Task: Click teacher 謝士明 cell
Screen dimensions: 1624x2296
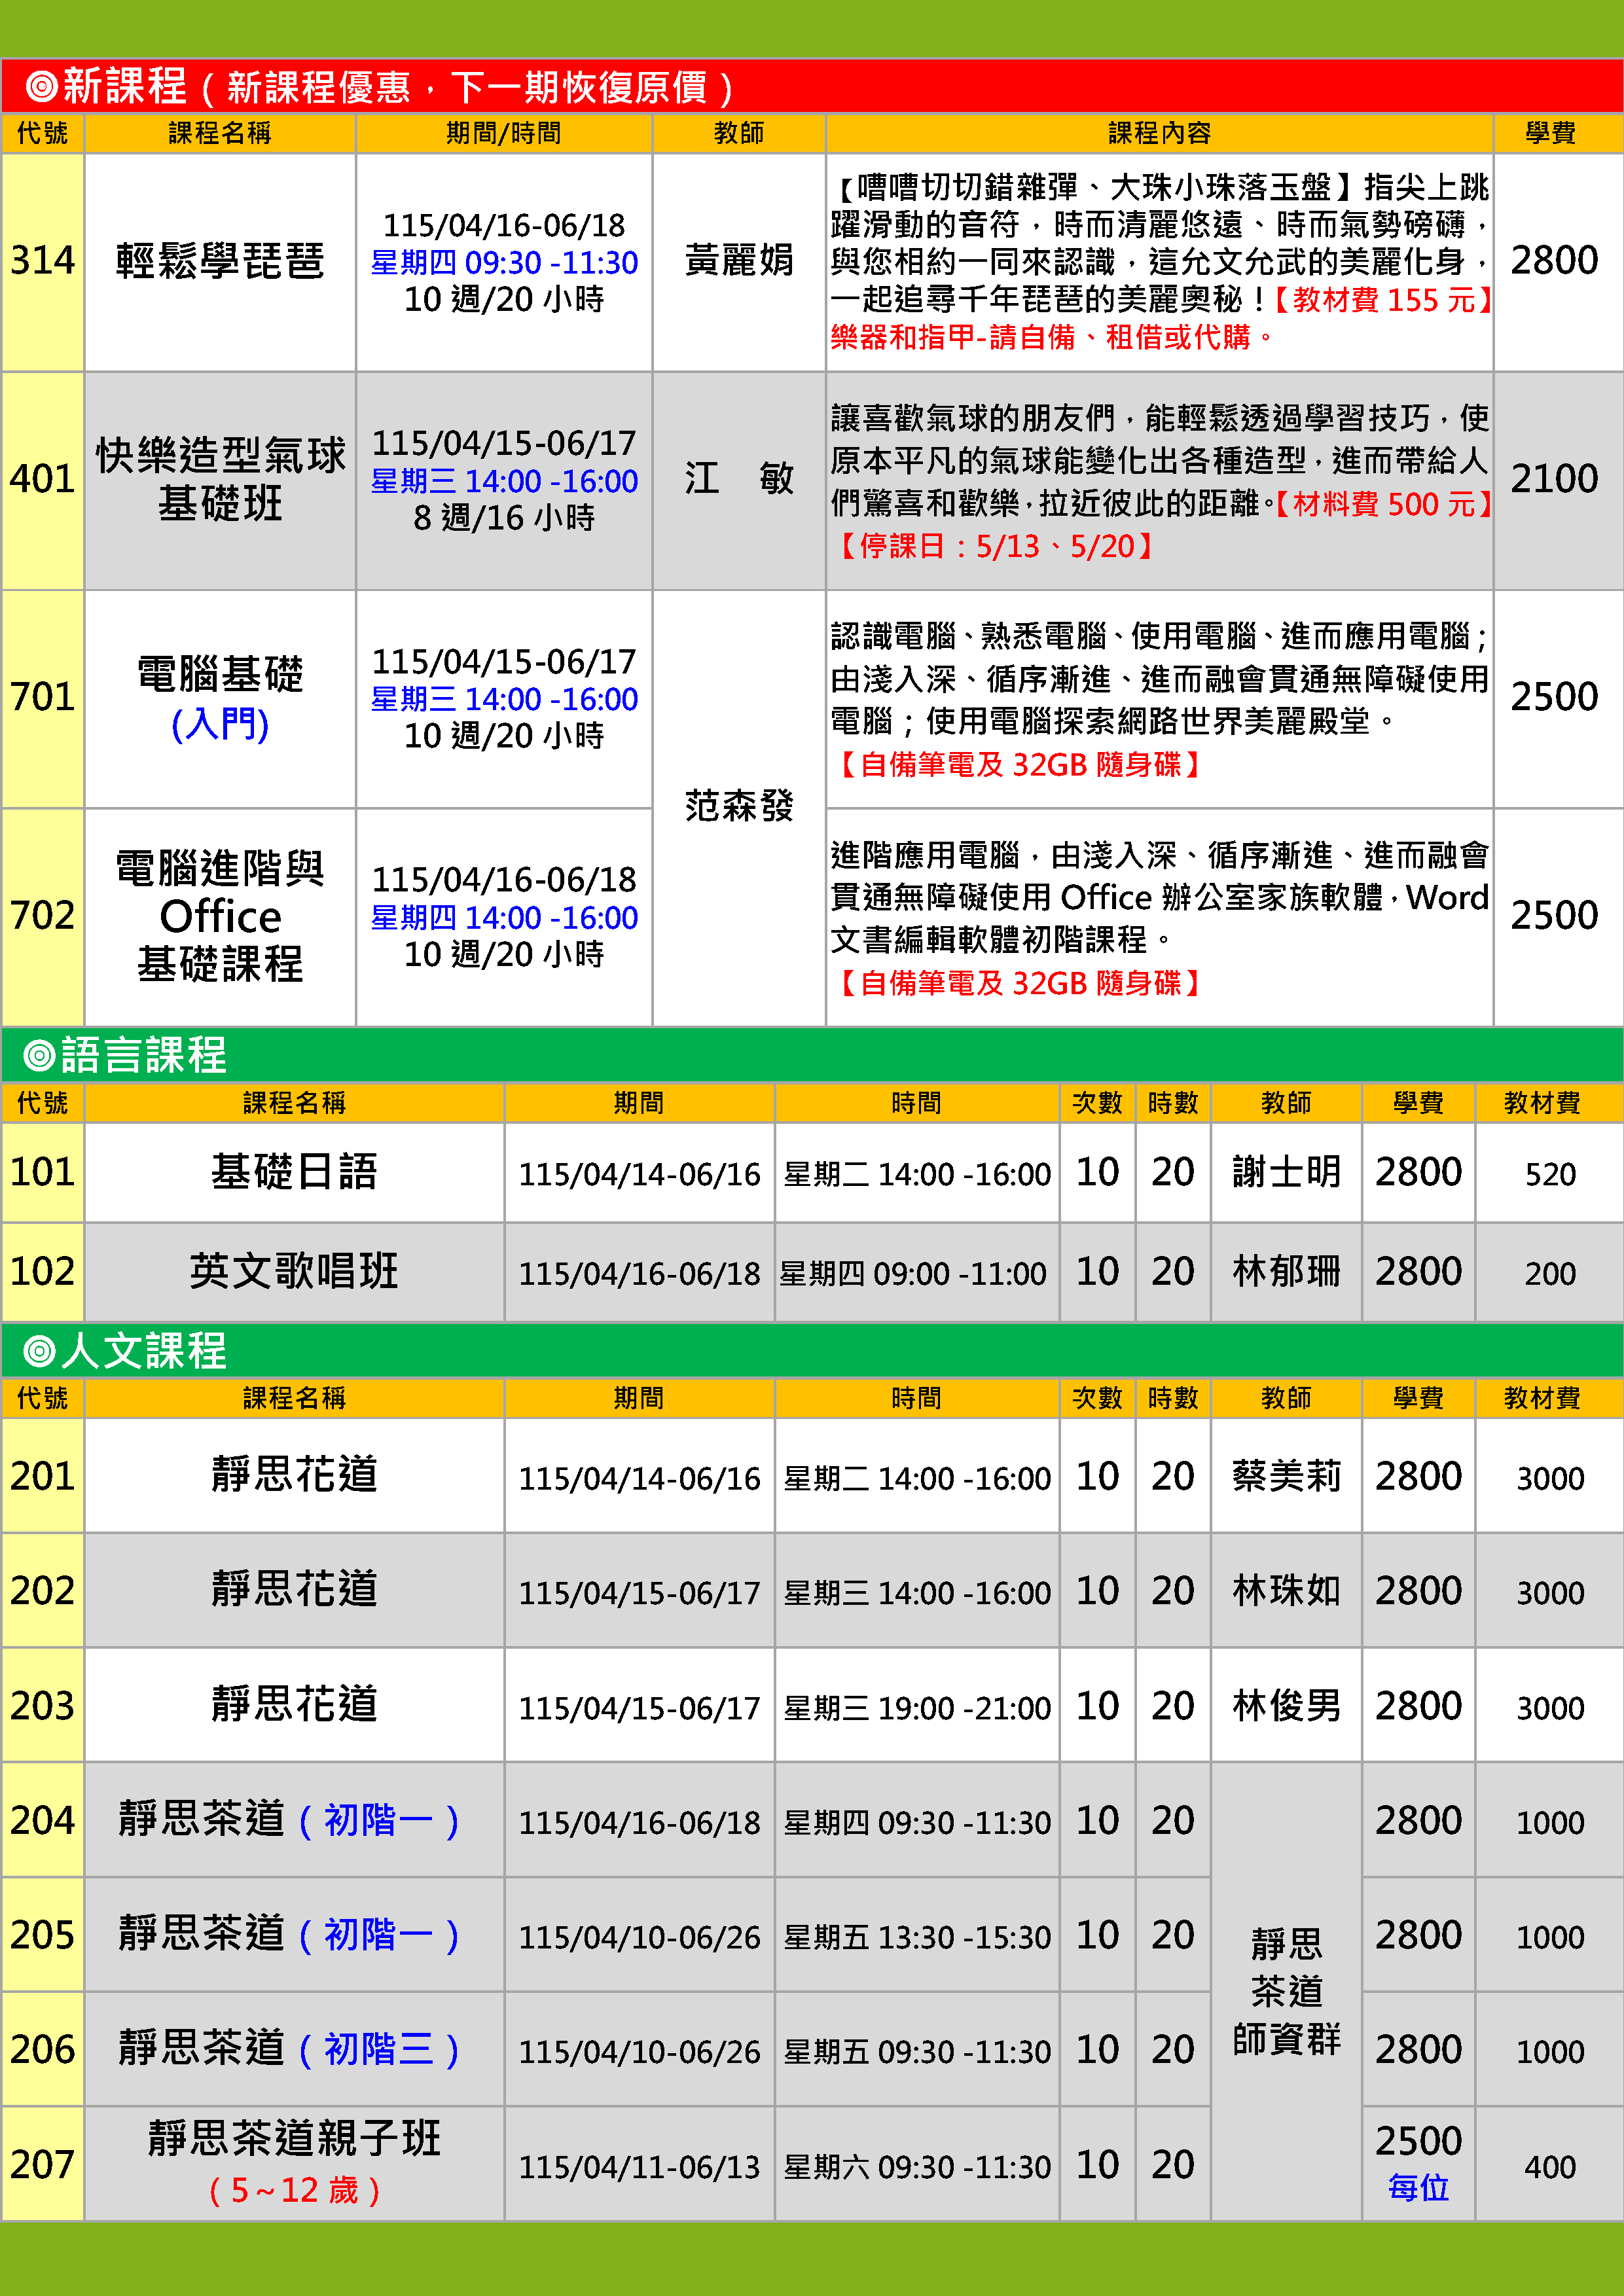Action: [x=1285, y=1172]
